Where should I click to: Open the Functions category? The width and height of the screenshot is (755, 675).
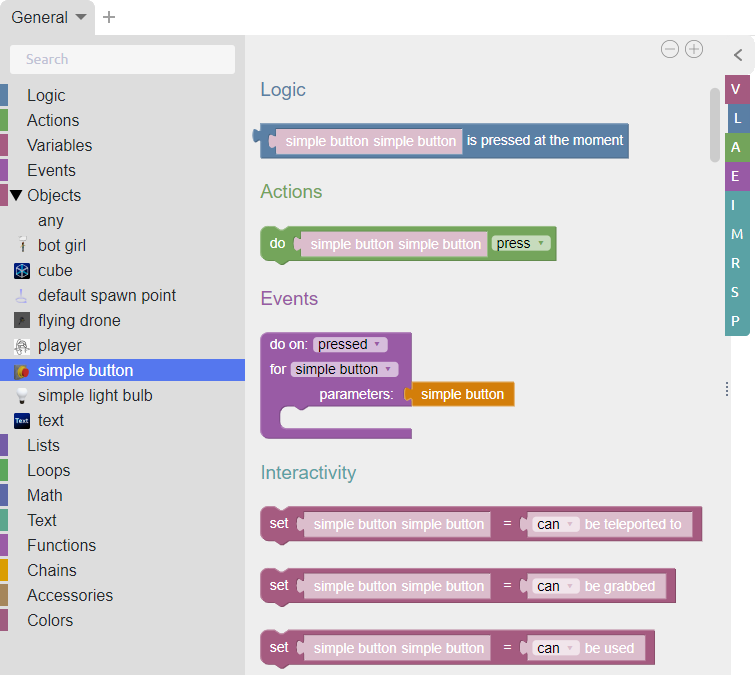pos(61,545)
